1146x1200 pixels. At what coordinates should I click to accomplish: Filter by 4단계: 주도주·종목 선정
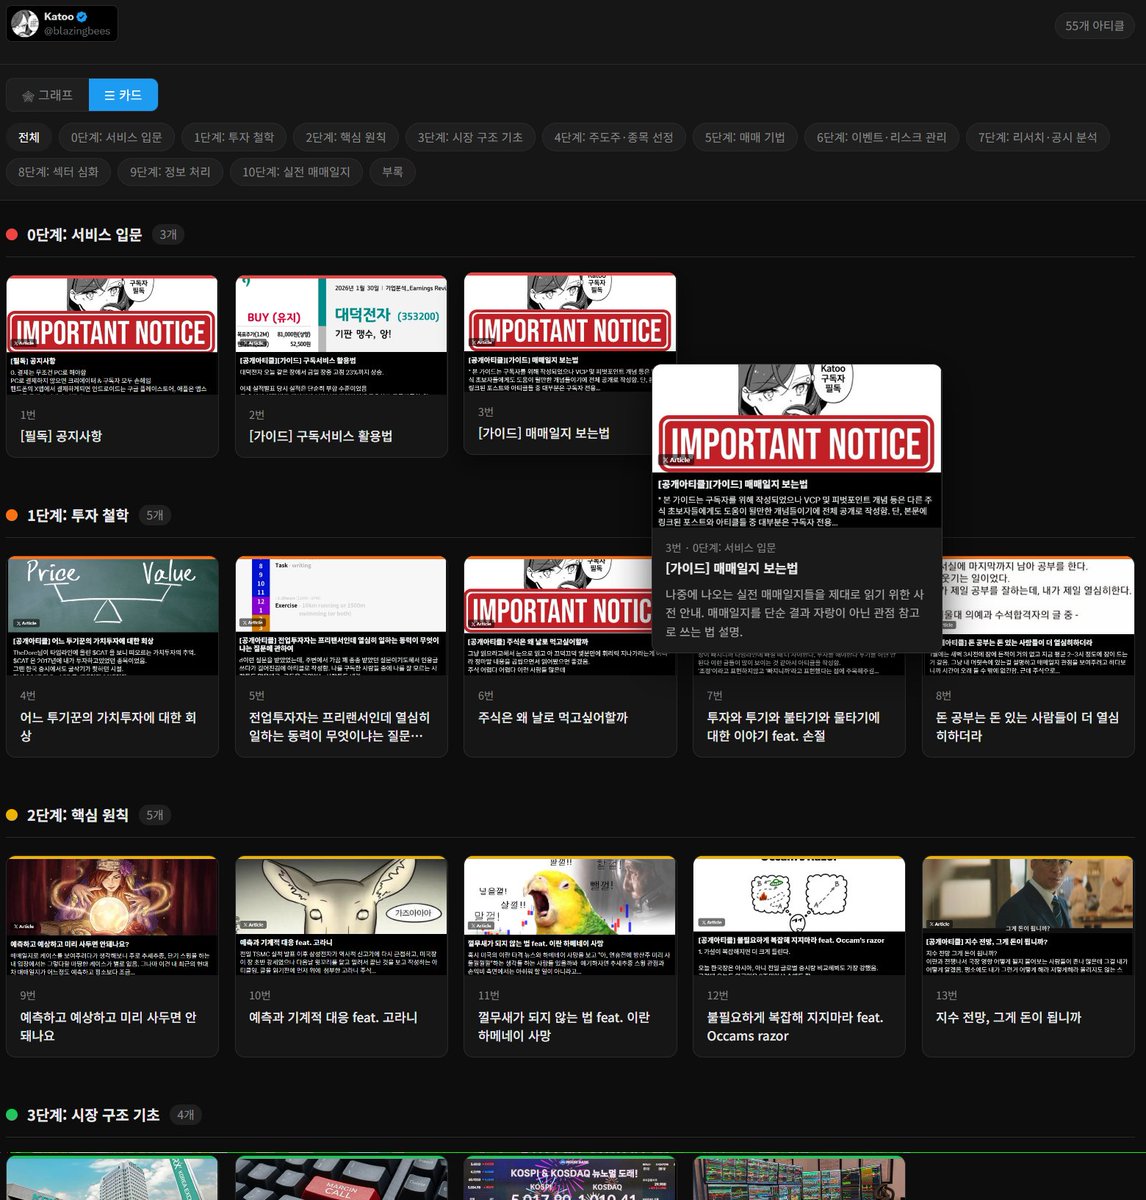pyautogui.click(x=614, y=137)
